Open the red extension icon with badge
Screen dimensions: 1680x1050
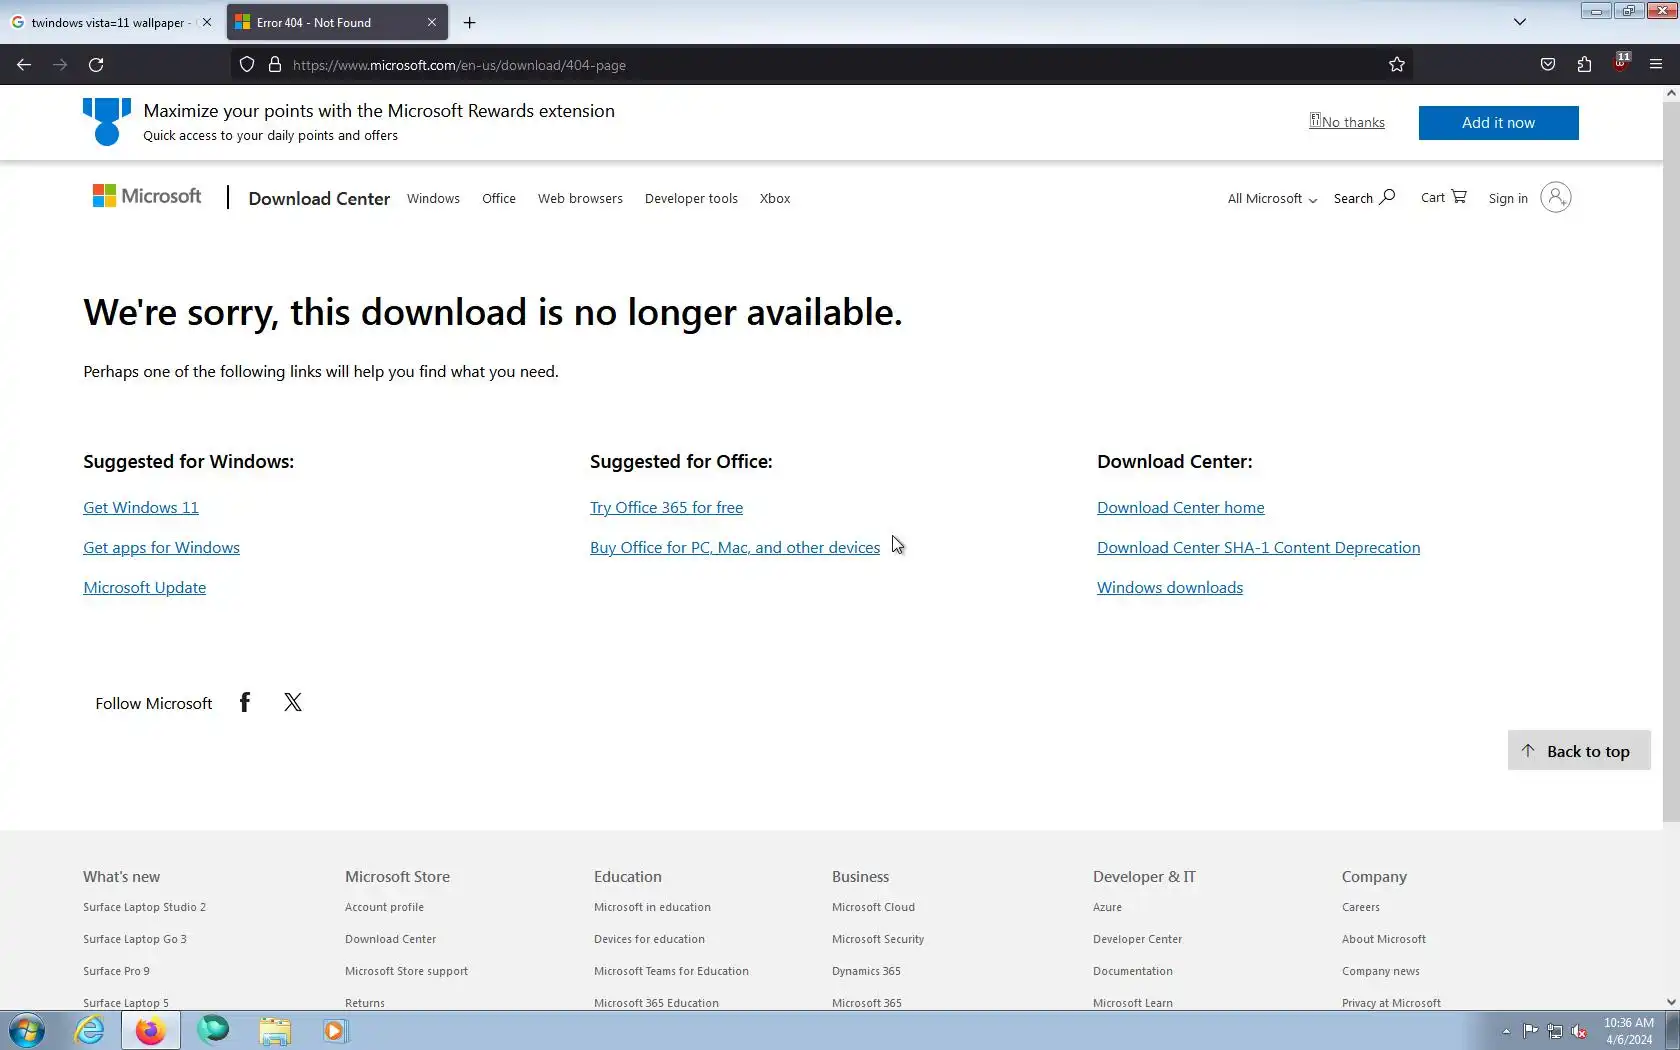[1621, 63]
